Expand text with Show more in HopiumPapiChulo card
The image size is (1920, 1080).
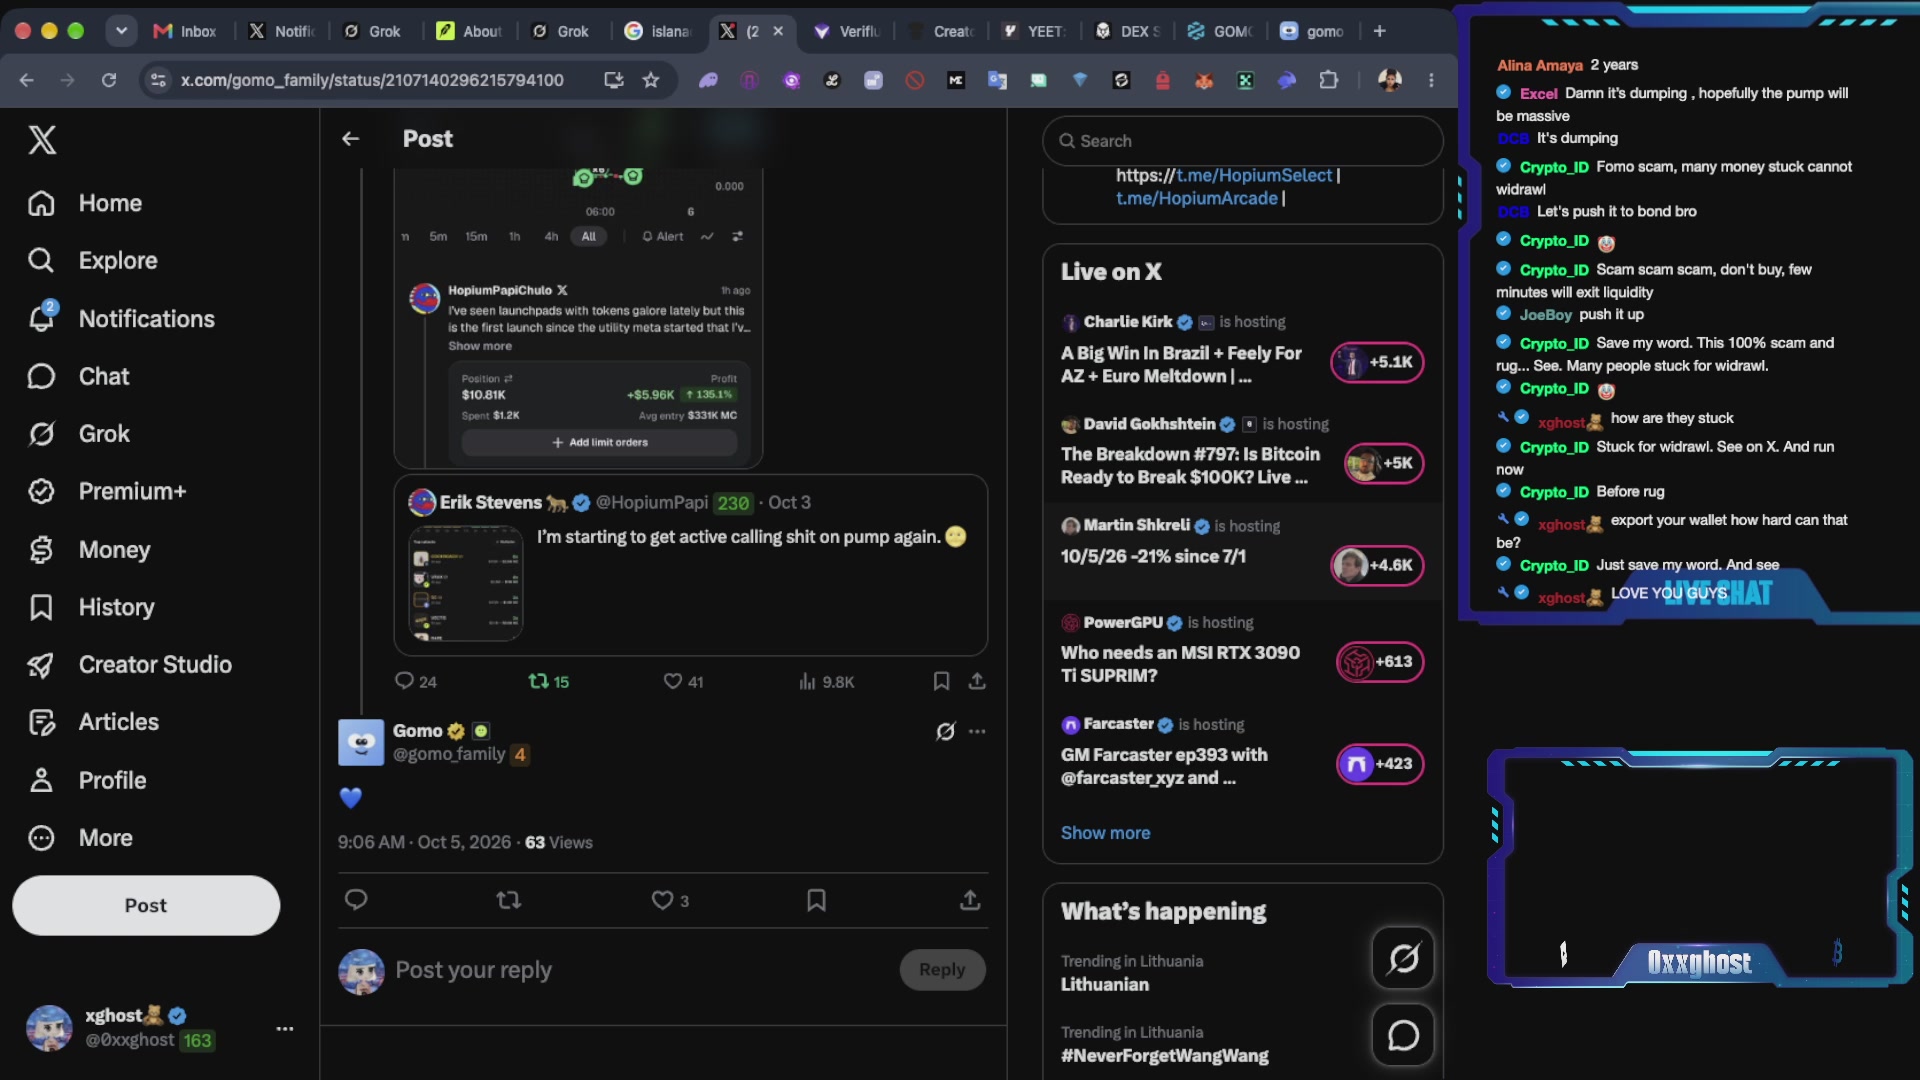(480, 346)
